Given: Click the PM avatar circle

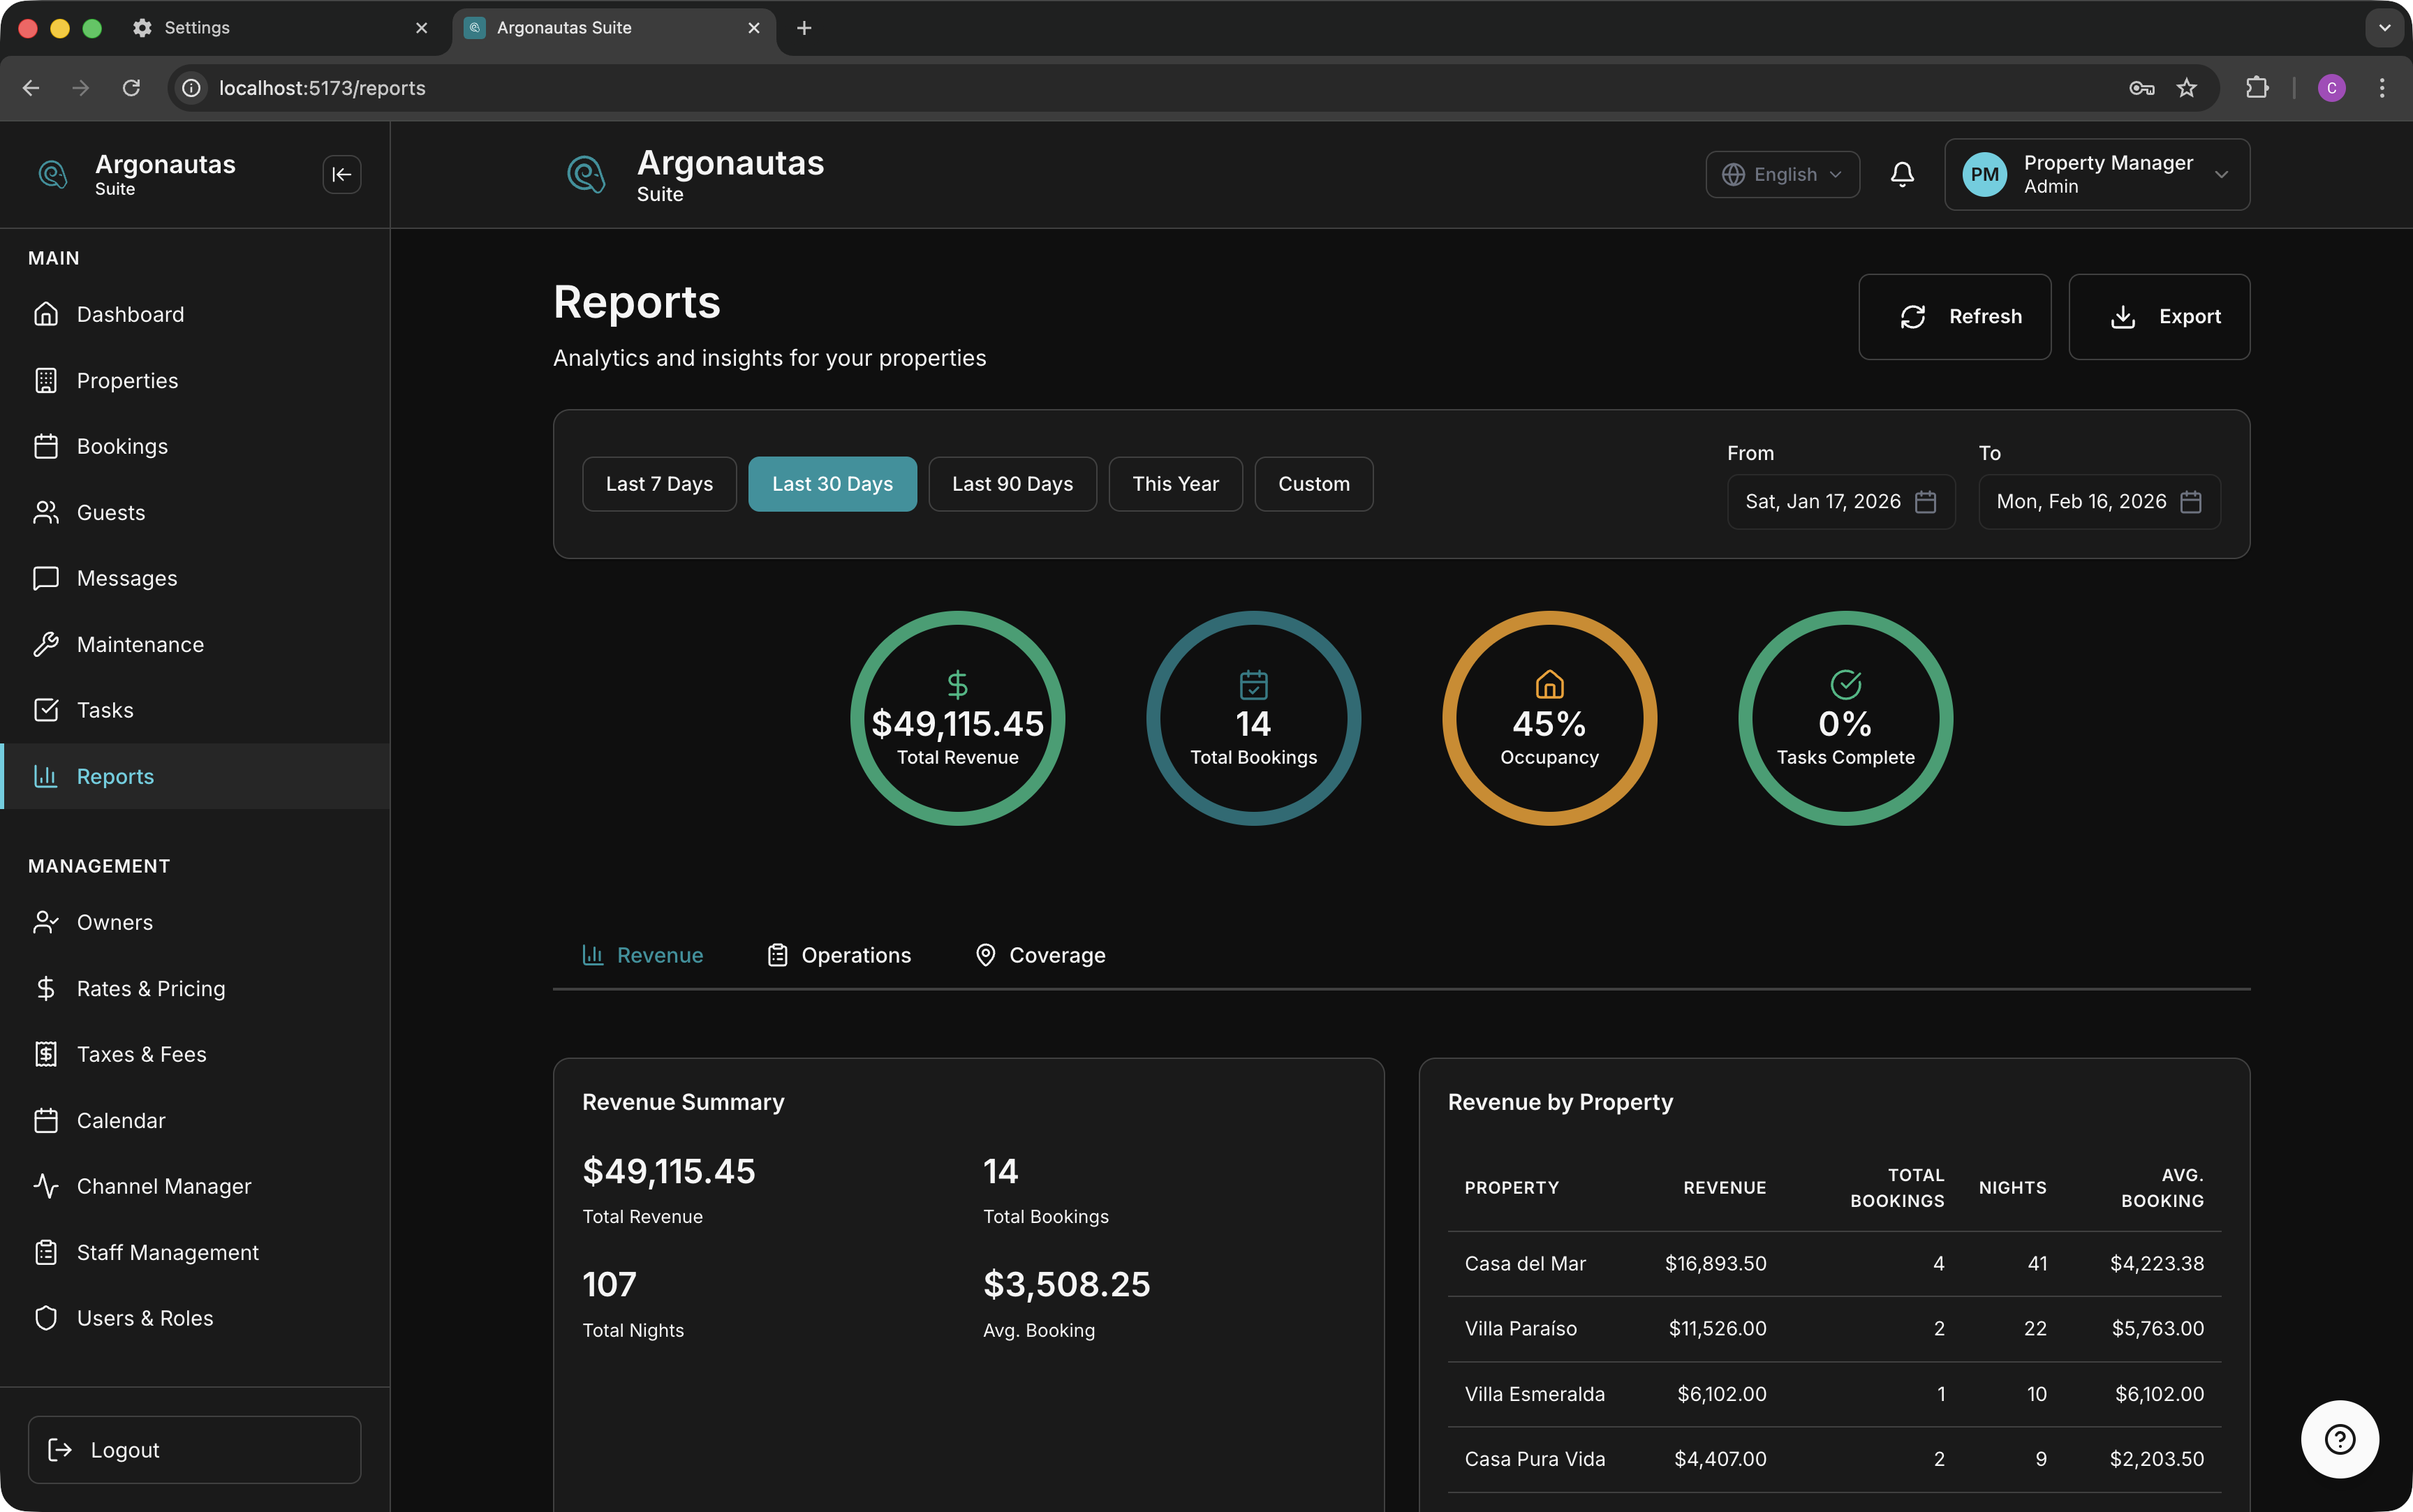Looking at the screenshot, I should (1984, 175).
